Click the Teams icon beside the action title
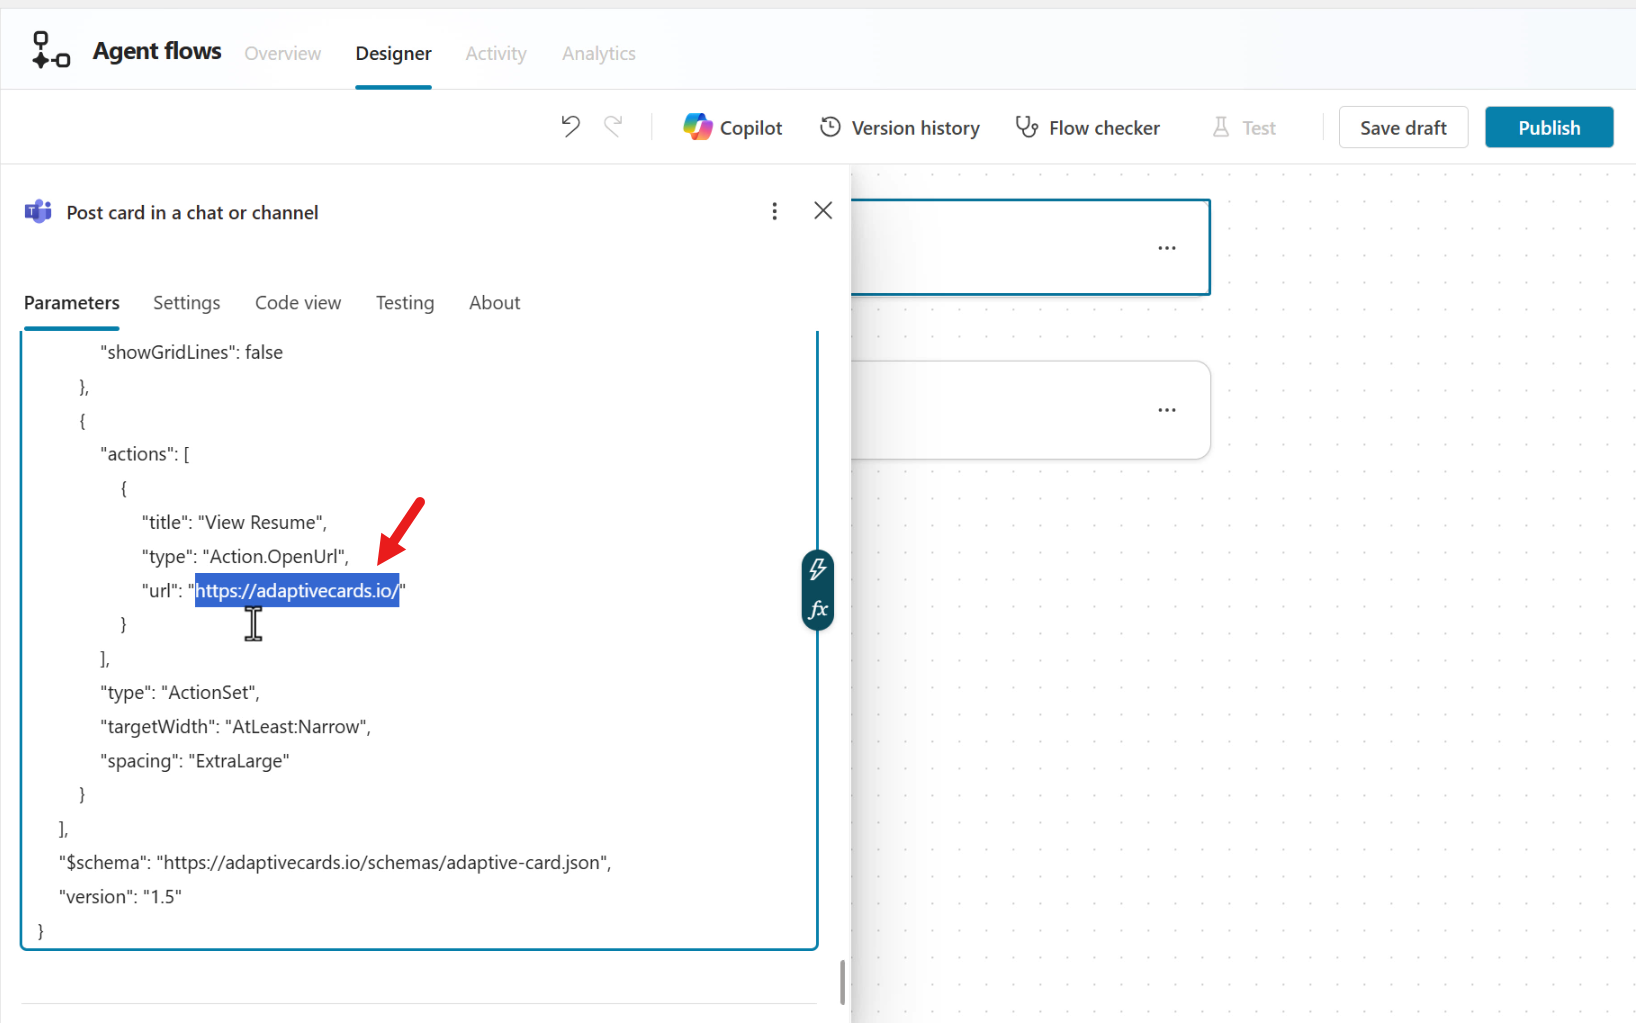The height and width of the screenshot is (1023, 1636). coord(37,211)
